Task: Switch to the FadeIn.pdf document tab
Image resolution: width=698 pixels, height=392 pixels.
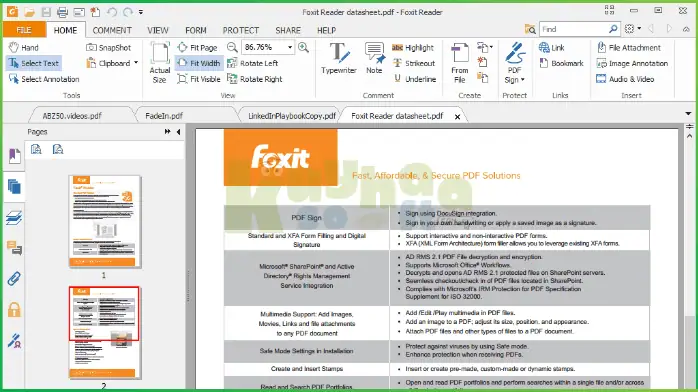Action: point(164,116)
